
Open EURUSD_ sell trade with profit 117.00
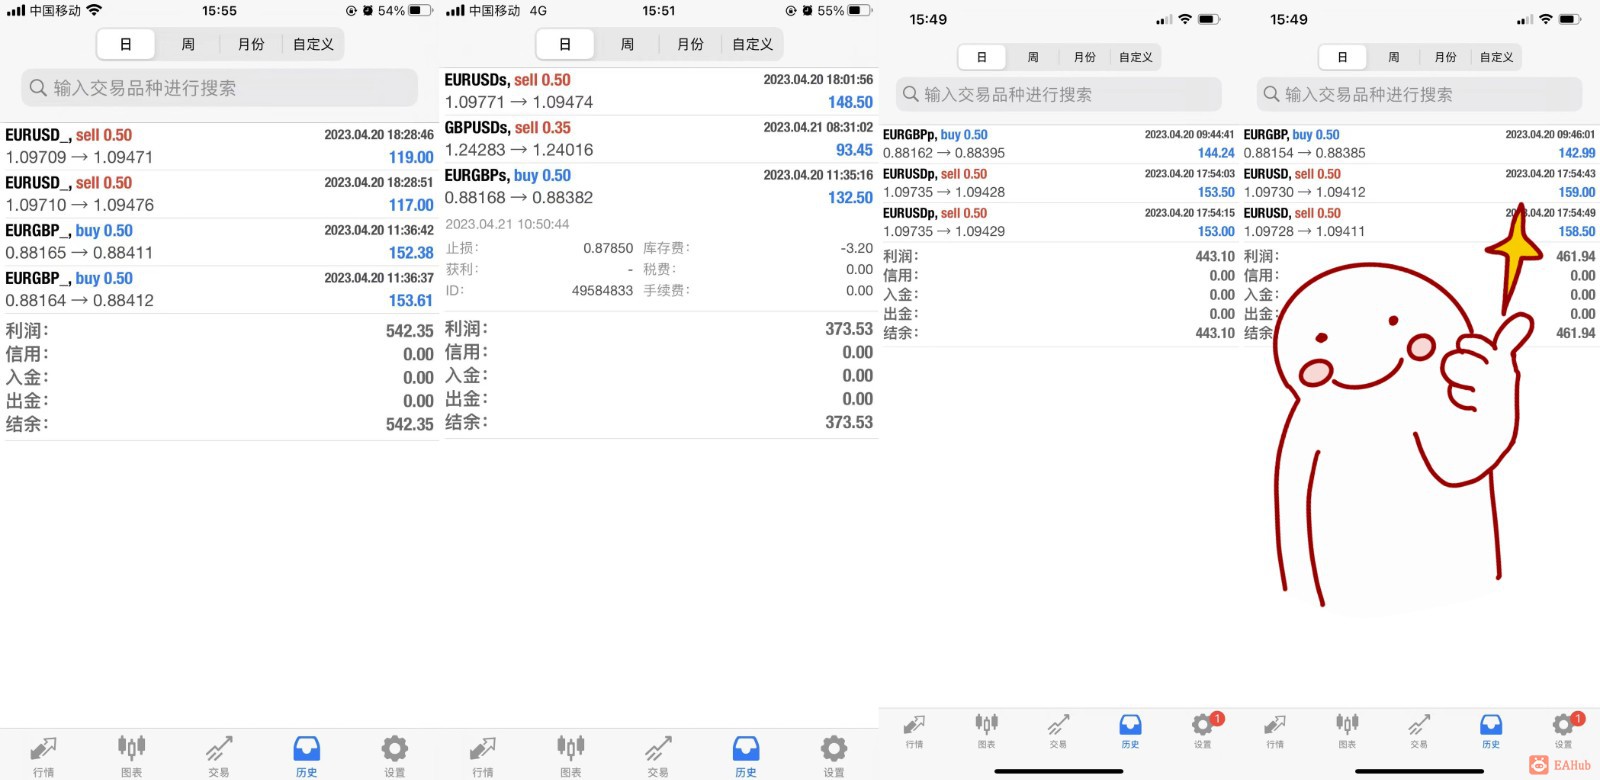pyautogui.click(x=219, y=194)
